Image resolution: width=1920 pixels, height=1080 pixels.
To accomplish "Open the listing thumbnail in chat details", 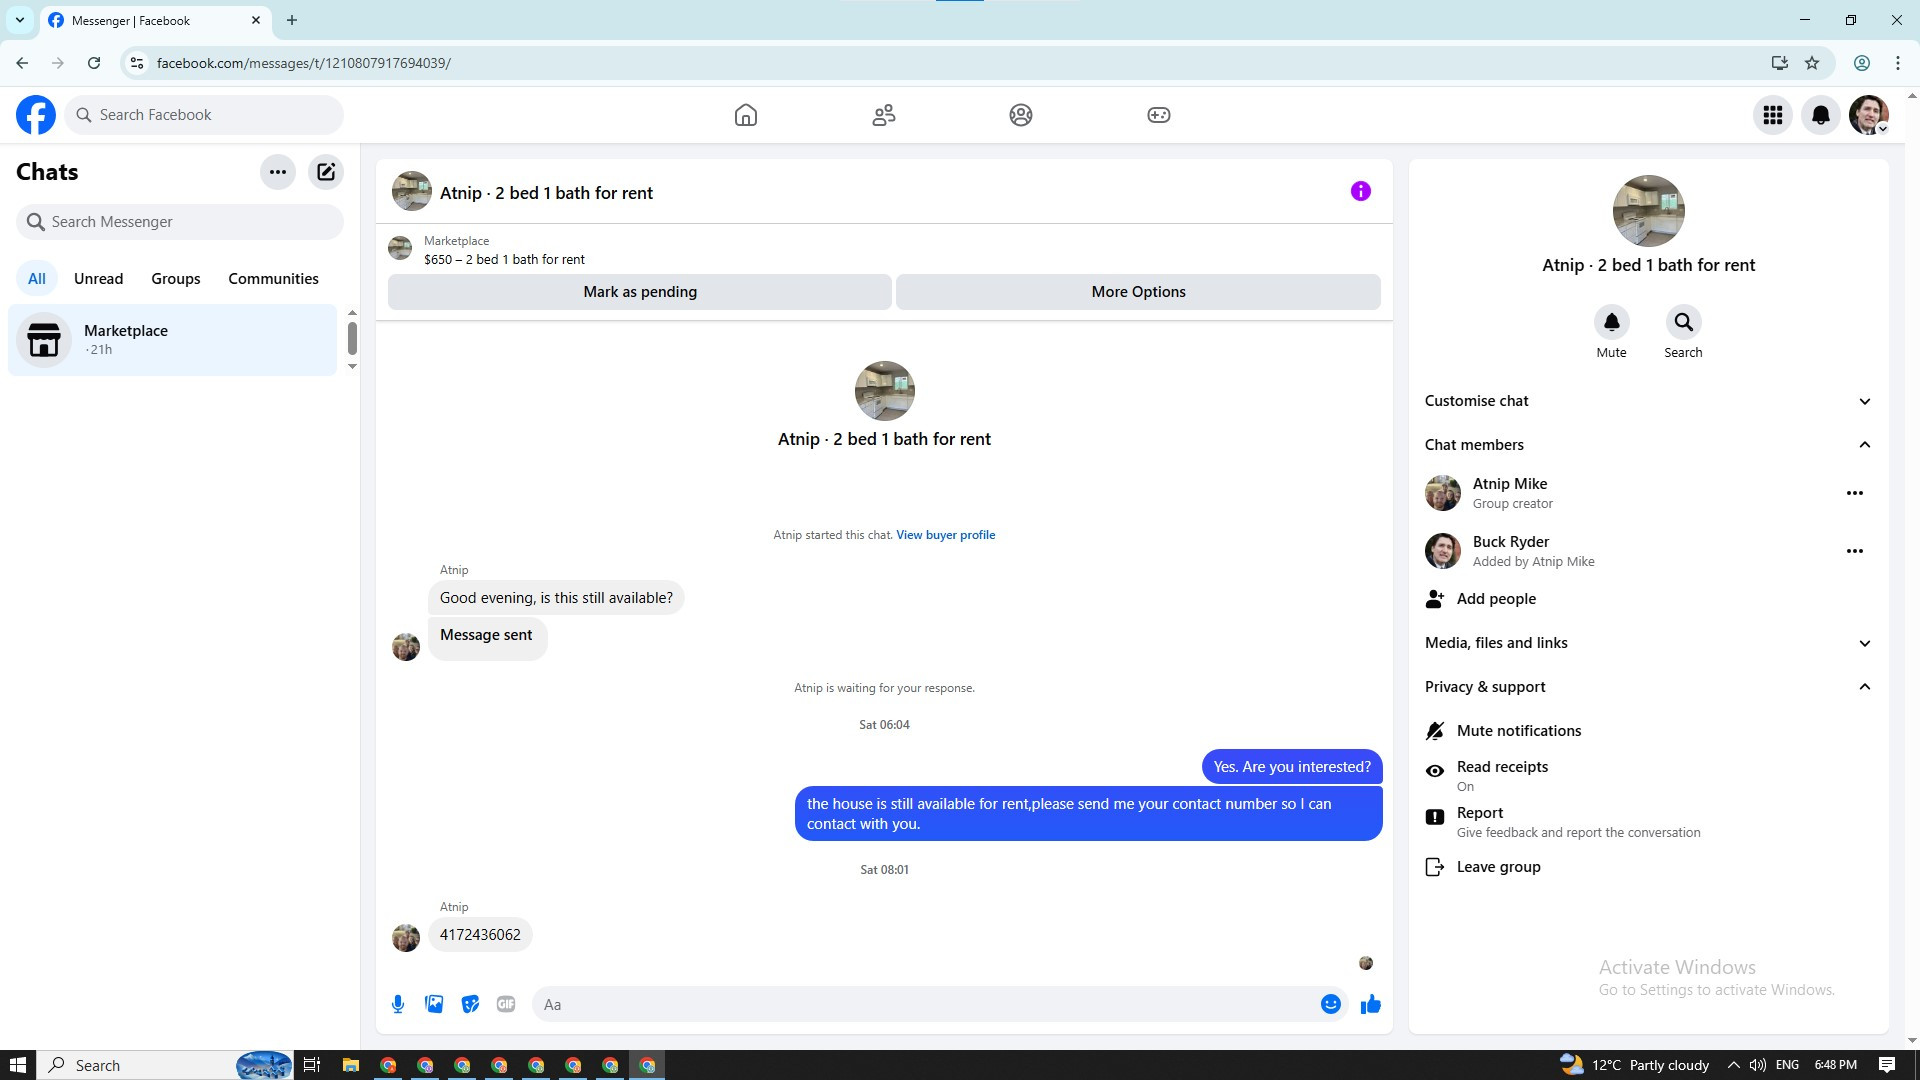I will [1649, 211].
